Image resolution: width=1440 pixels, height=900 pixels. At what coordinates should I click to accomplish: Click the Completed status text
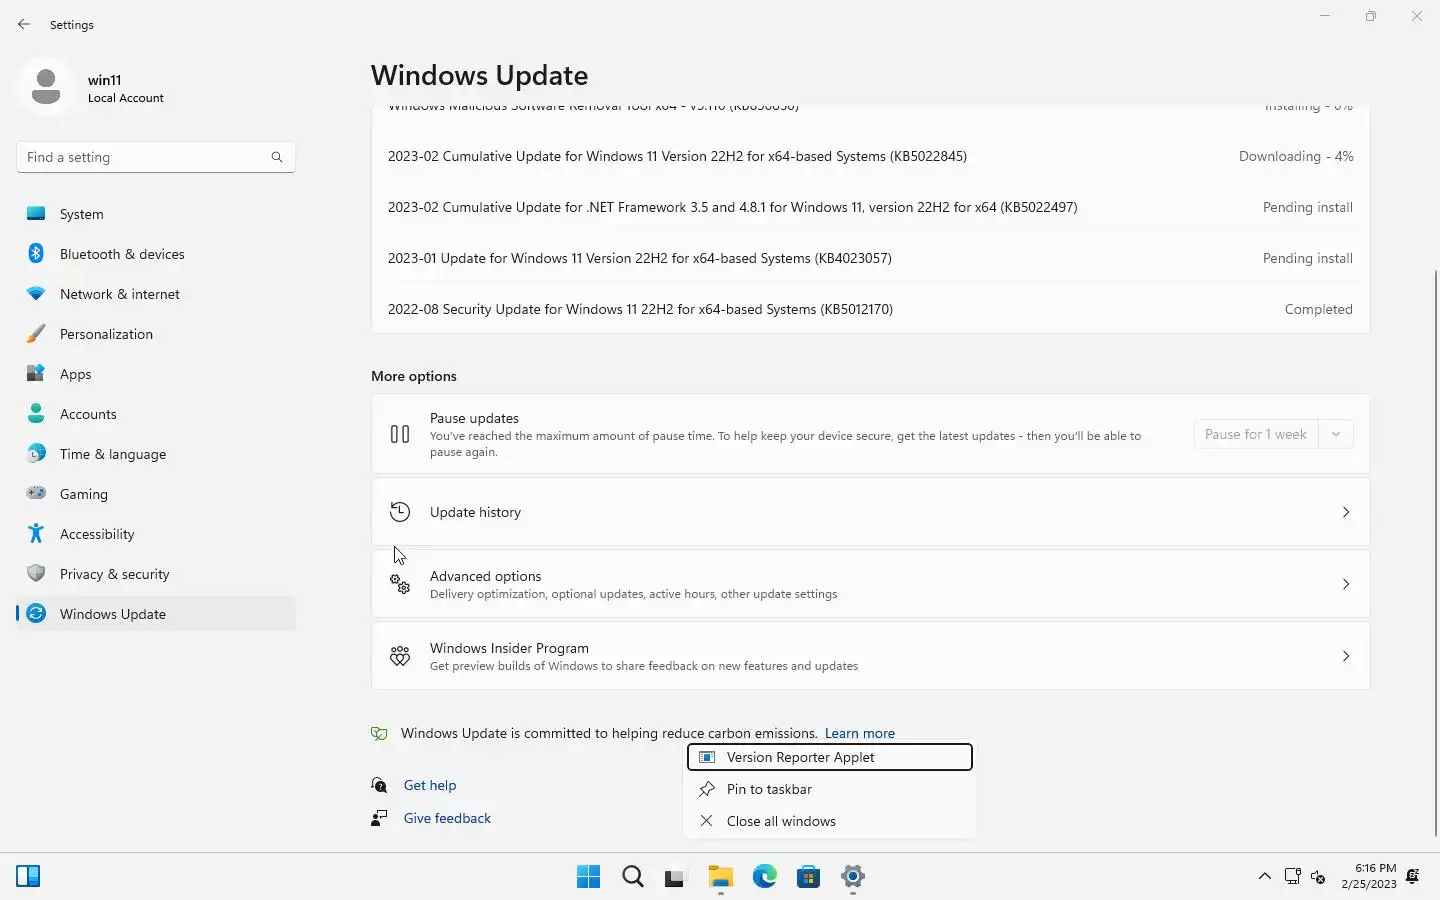pos(1319,309)
